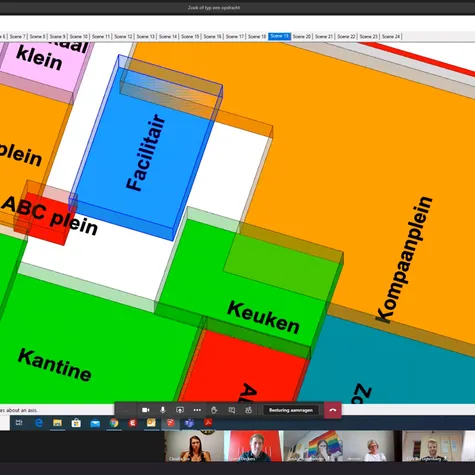Switch to the Scene 23 tab

[369, 36]
